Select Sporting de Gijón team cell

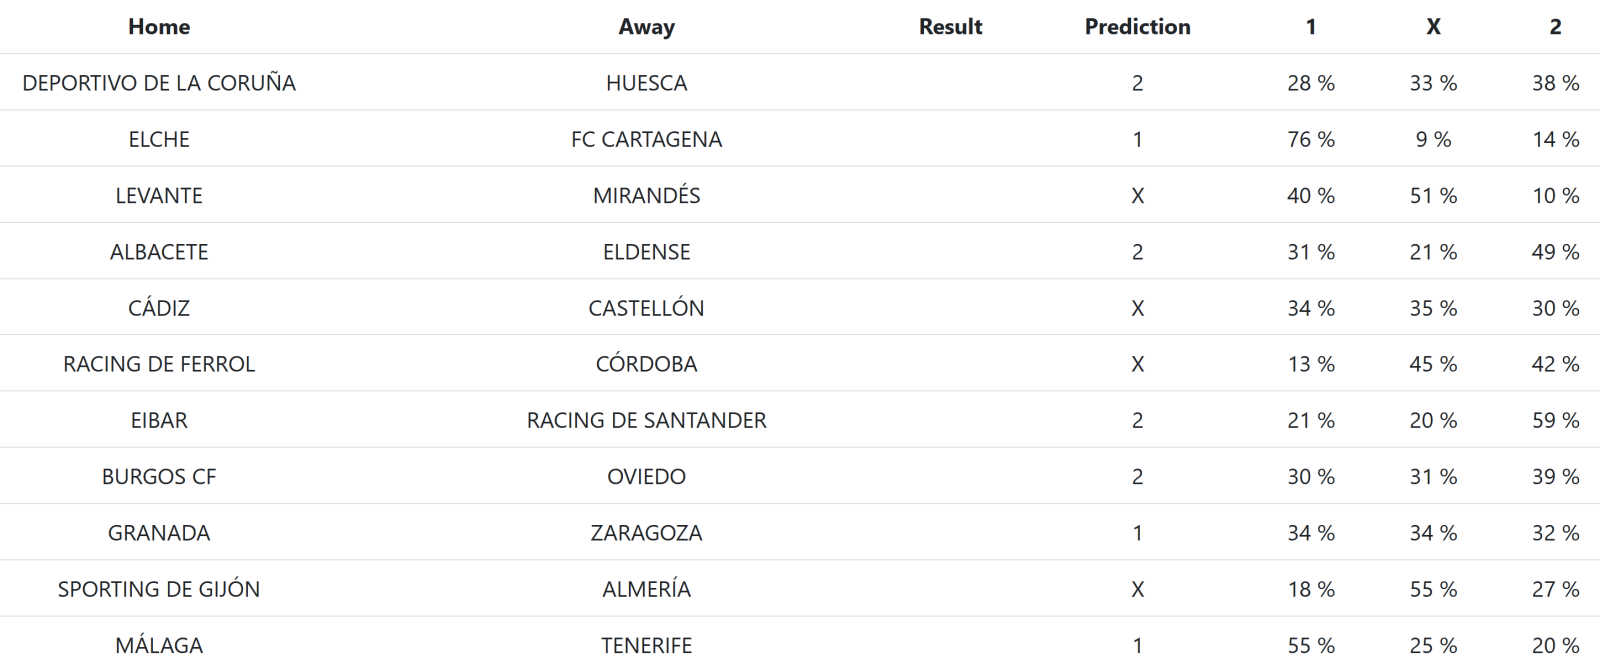(x=159, y=589)
